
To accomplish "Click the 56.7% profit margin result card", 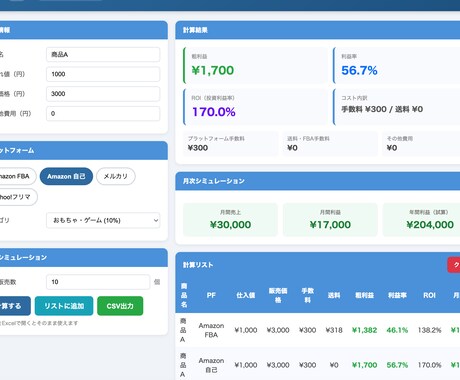I will pyautogui.click(x=397, y=65).
